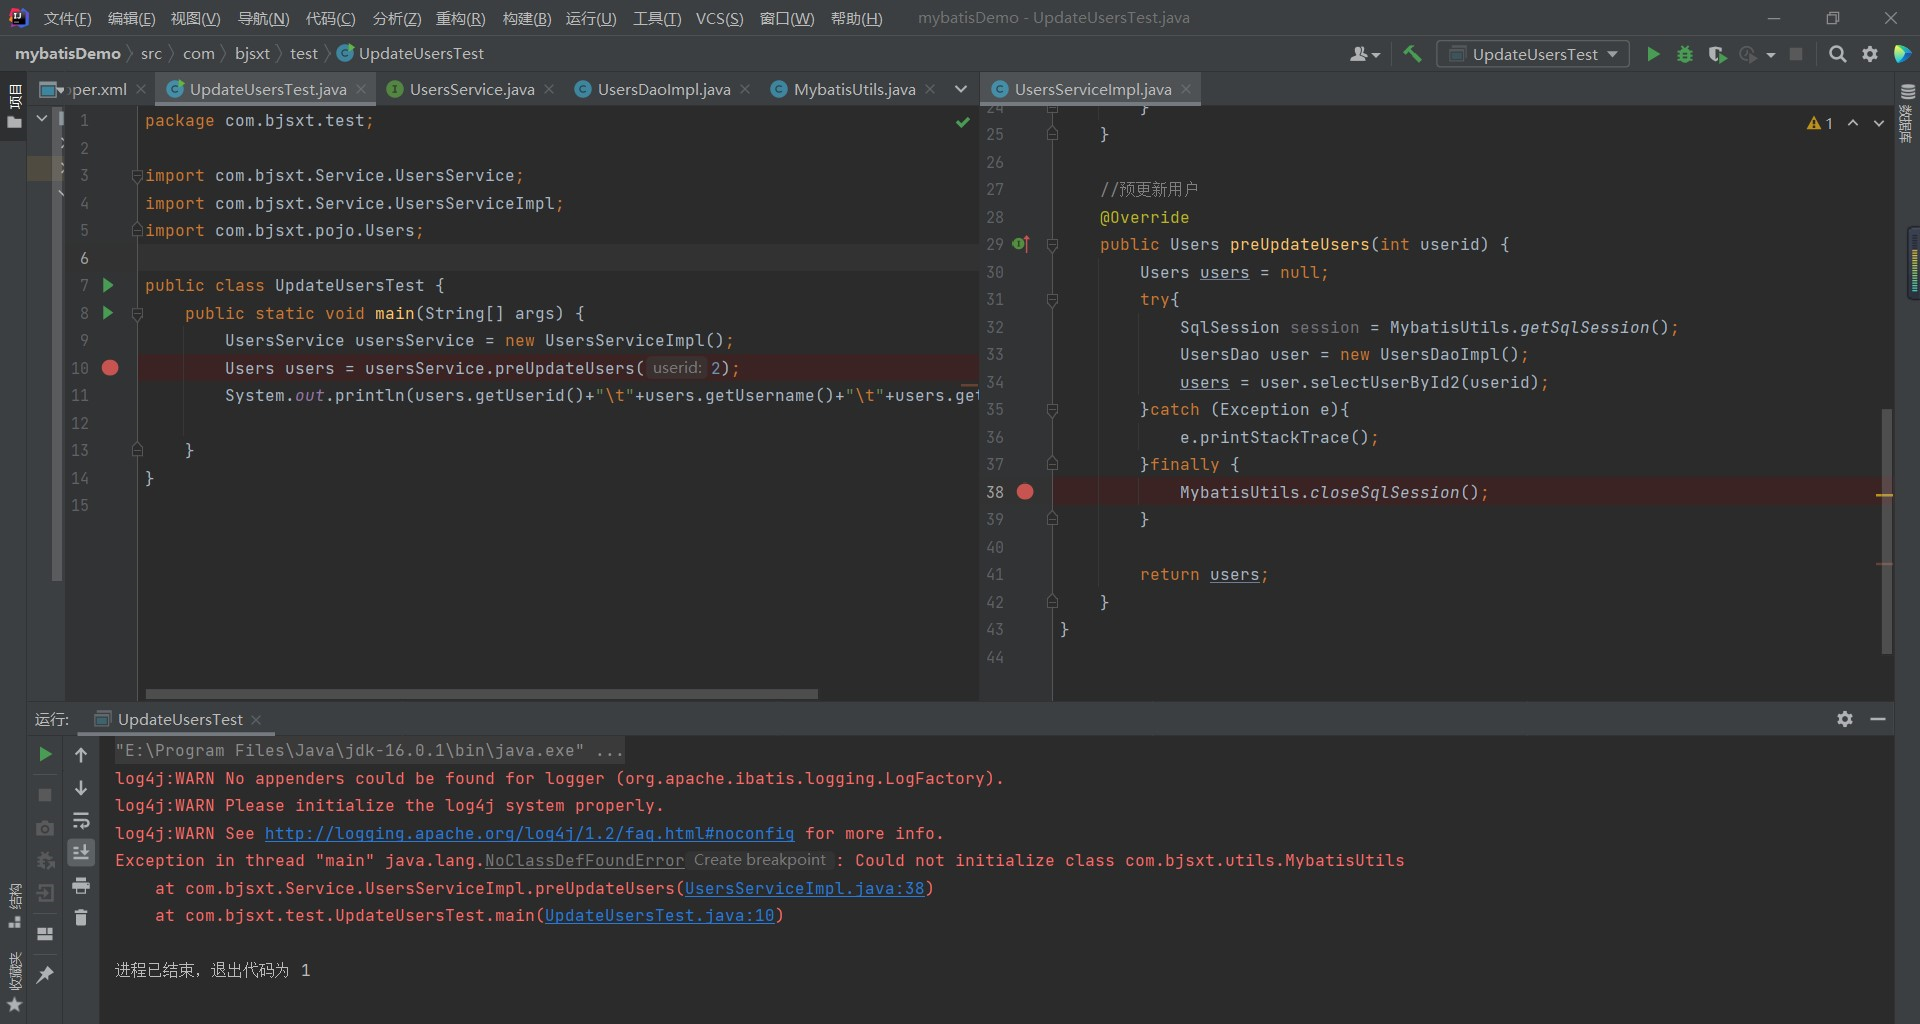The image size is (1920, 1024).
Task: Open the run options dropdown arrow
Action: pos(1771,55)
